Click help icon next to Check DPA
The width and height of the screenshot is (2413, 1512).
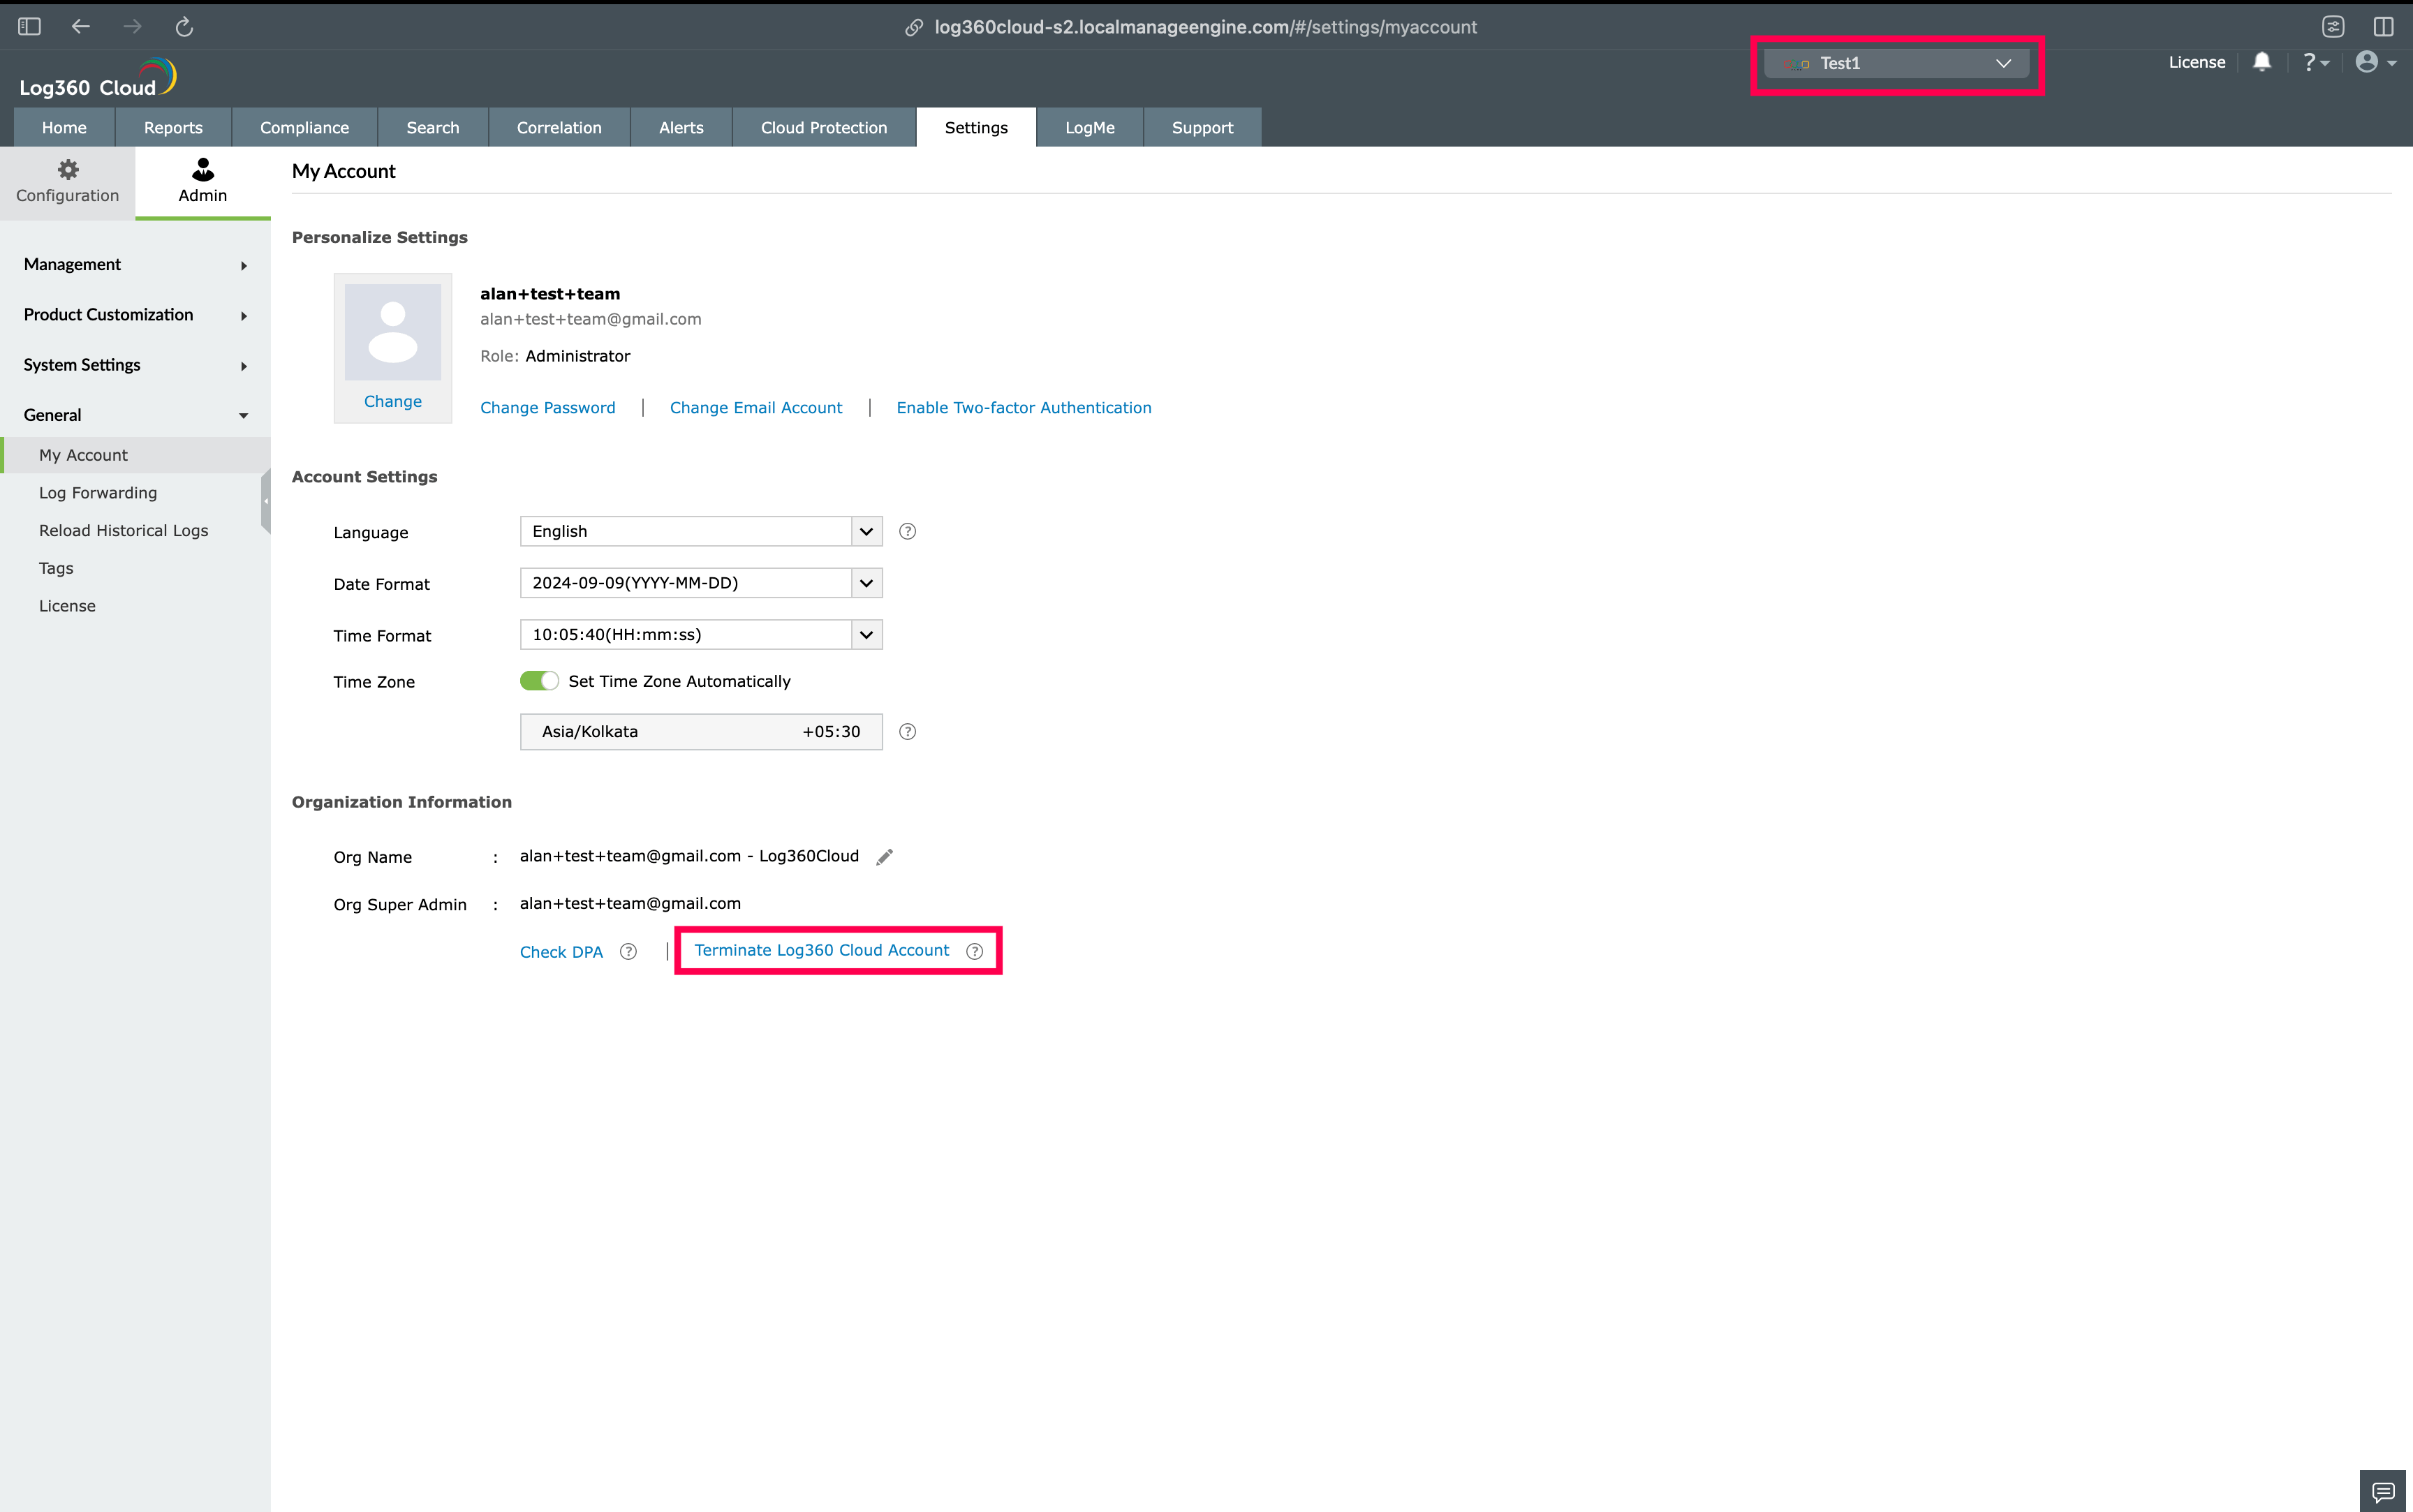(628, 951)
